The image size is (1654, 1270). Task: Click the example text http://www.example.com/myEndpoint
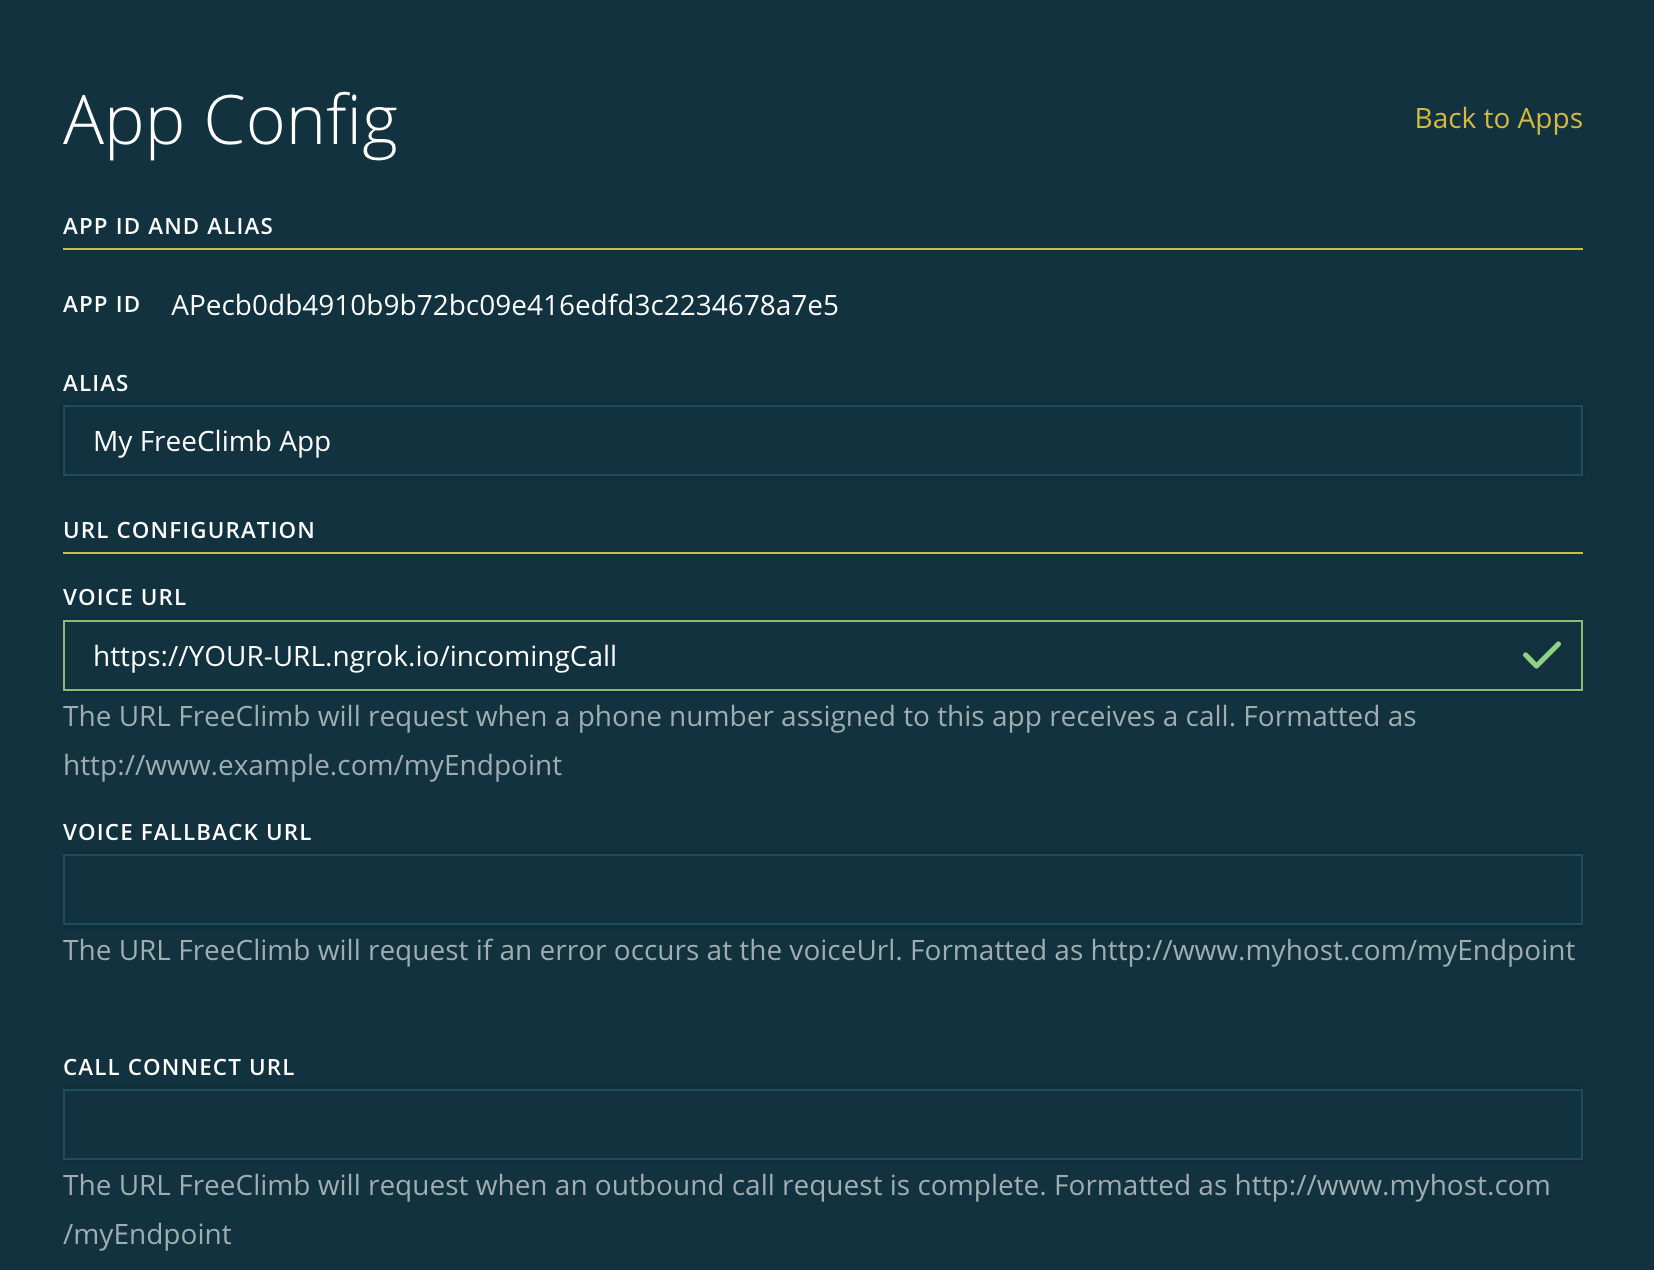click(312, 765)
